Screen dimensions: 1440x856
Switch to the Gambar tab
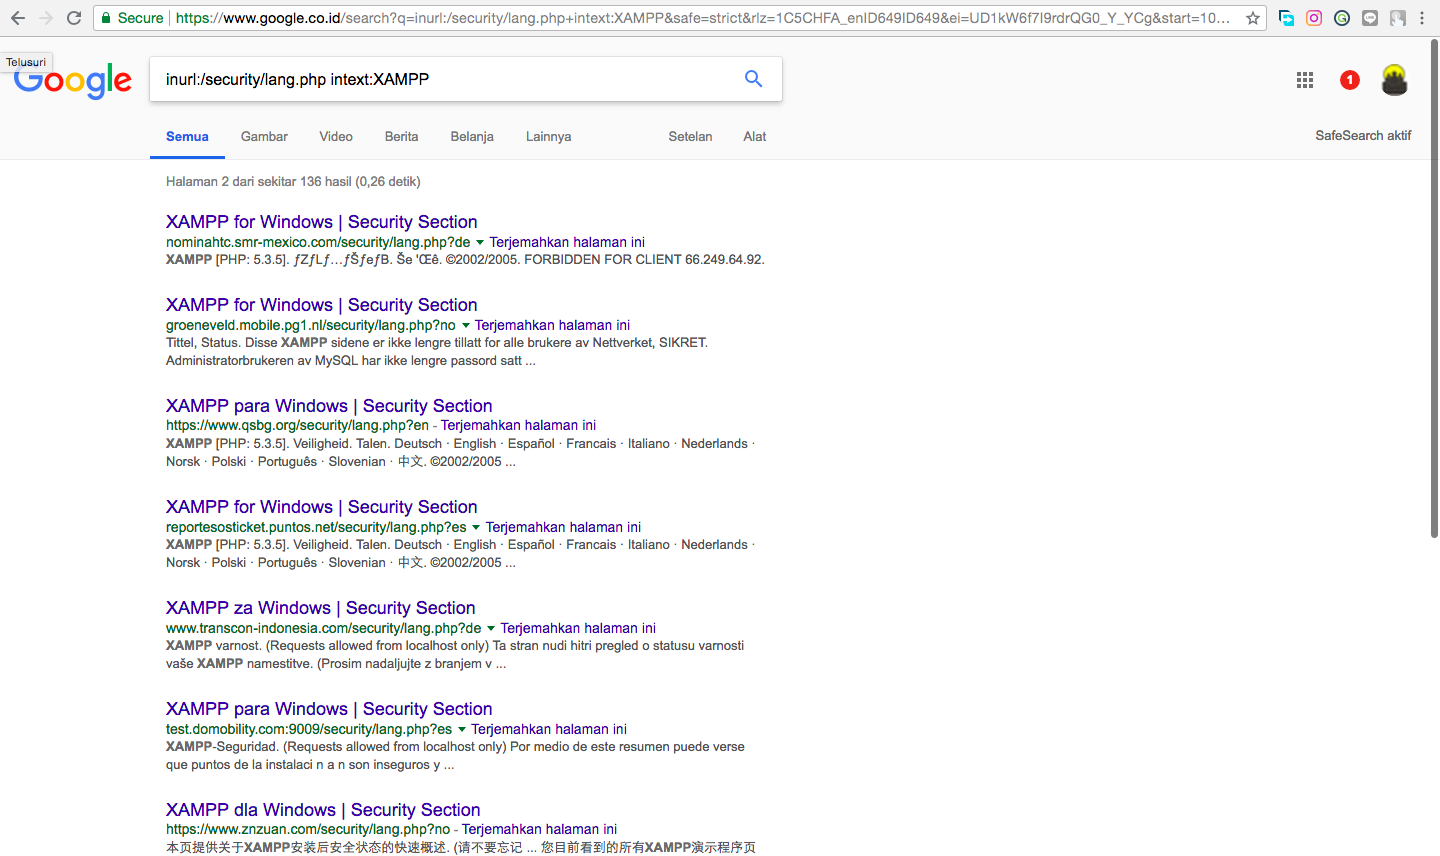click(264, 137)
